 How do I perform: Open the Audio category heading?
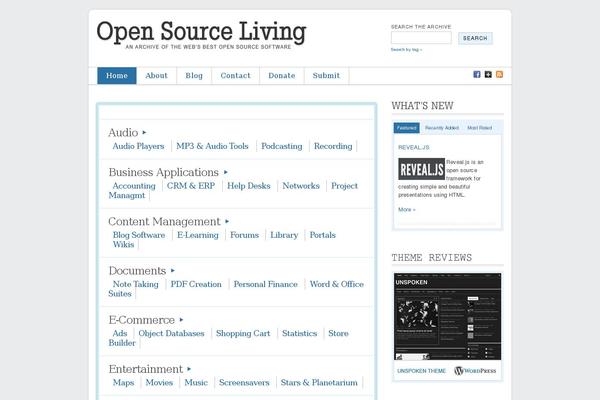123,132
